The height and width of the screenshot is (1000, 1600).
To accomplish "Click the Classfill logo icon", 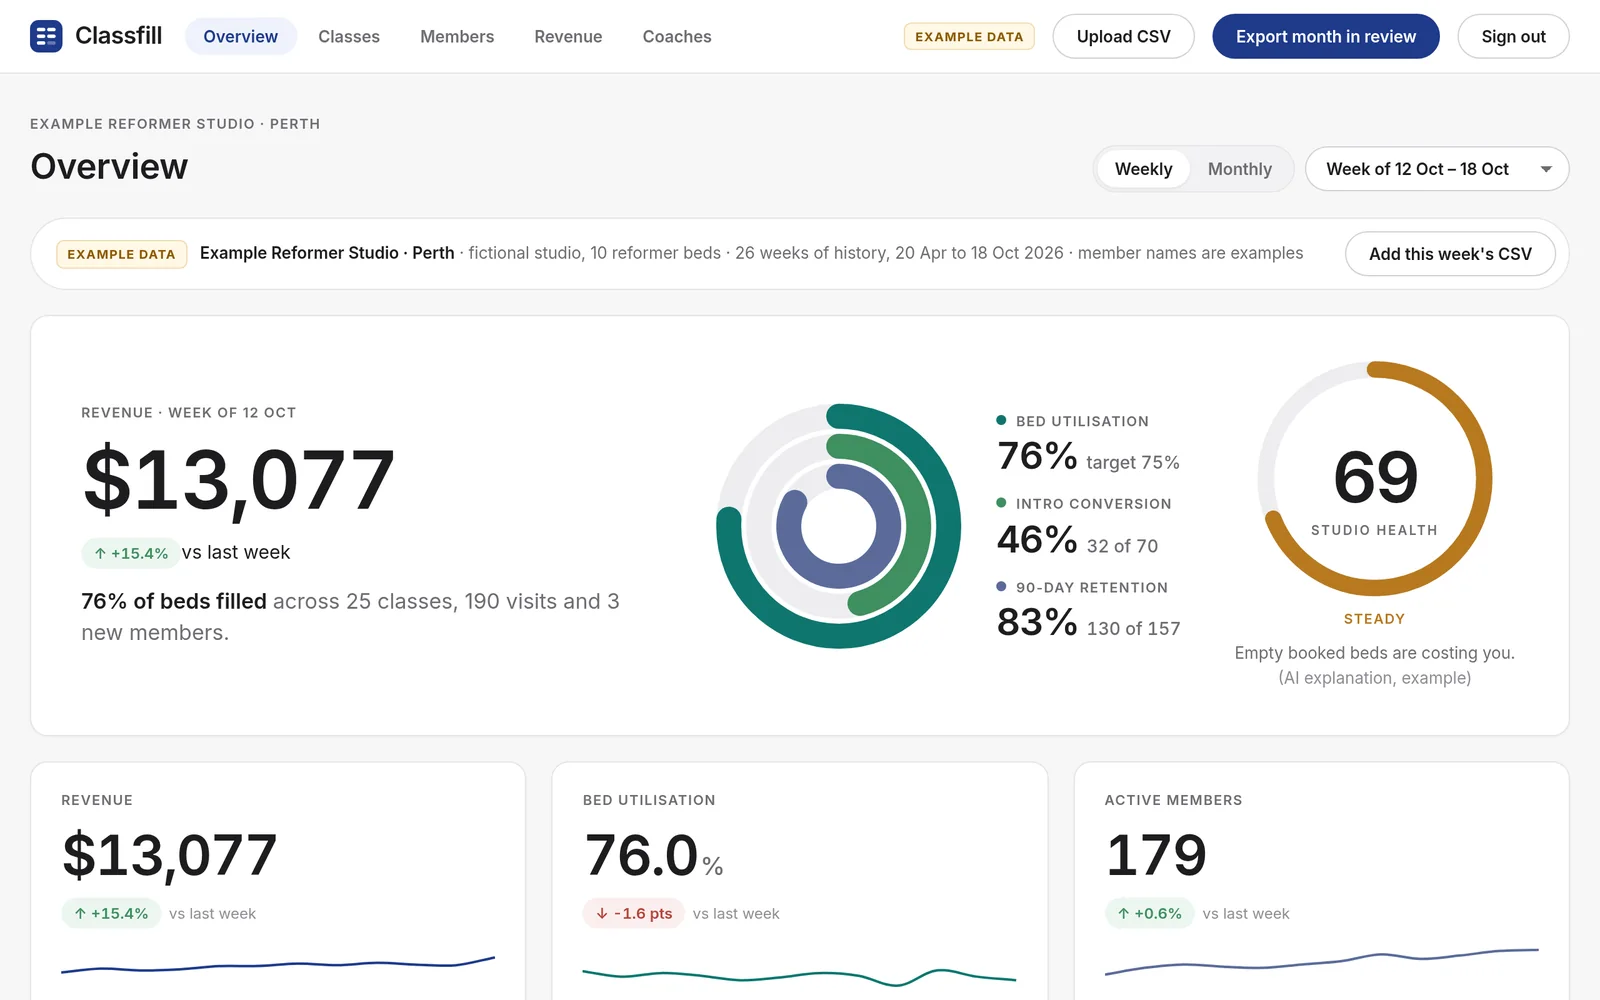I will pos(46,36).
